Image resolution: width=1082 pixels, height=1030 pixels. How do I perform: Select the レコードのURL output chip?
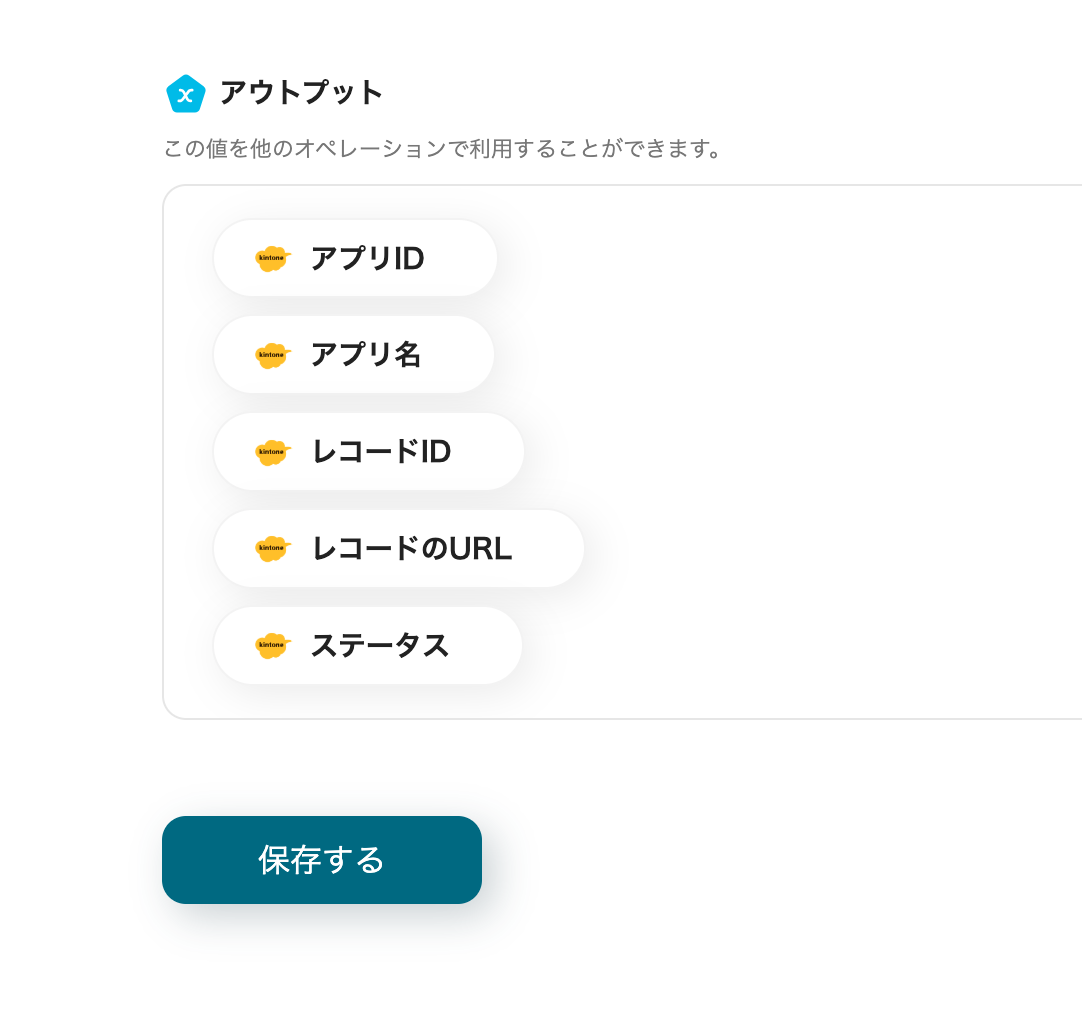pyautogui.click(x=398, y=548)
